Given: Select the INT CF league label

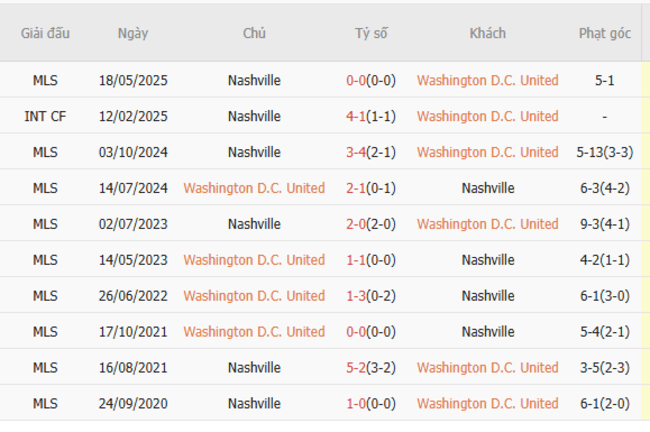Looking at the screenshot, I should point(45,116).
